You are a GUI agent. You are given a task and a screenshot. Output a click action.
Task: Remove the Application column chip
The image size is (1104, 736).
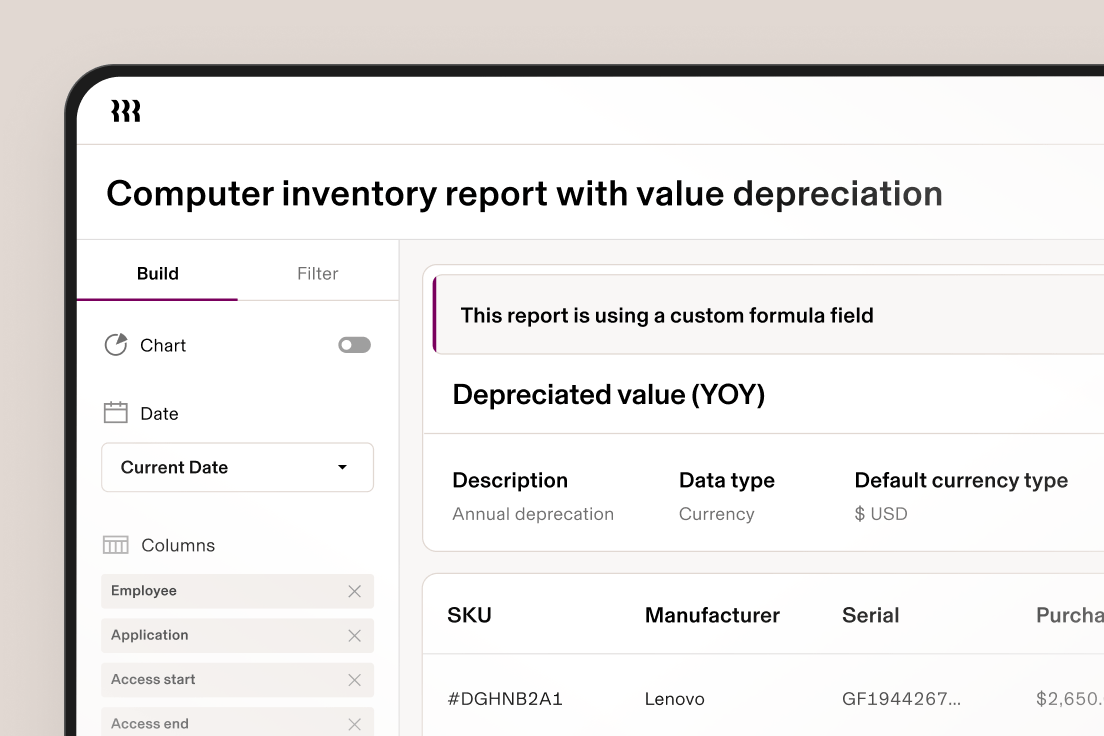[355, 635]
